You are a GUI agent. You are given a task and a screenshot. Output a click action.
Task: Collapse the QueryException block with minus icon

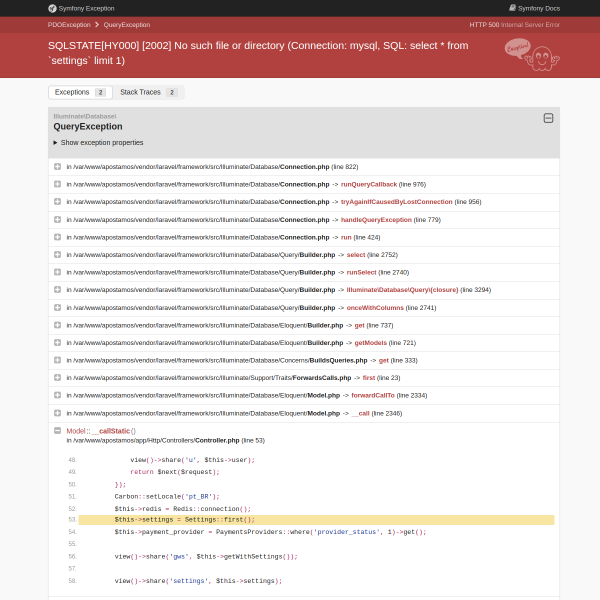tap(548, 118)
